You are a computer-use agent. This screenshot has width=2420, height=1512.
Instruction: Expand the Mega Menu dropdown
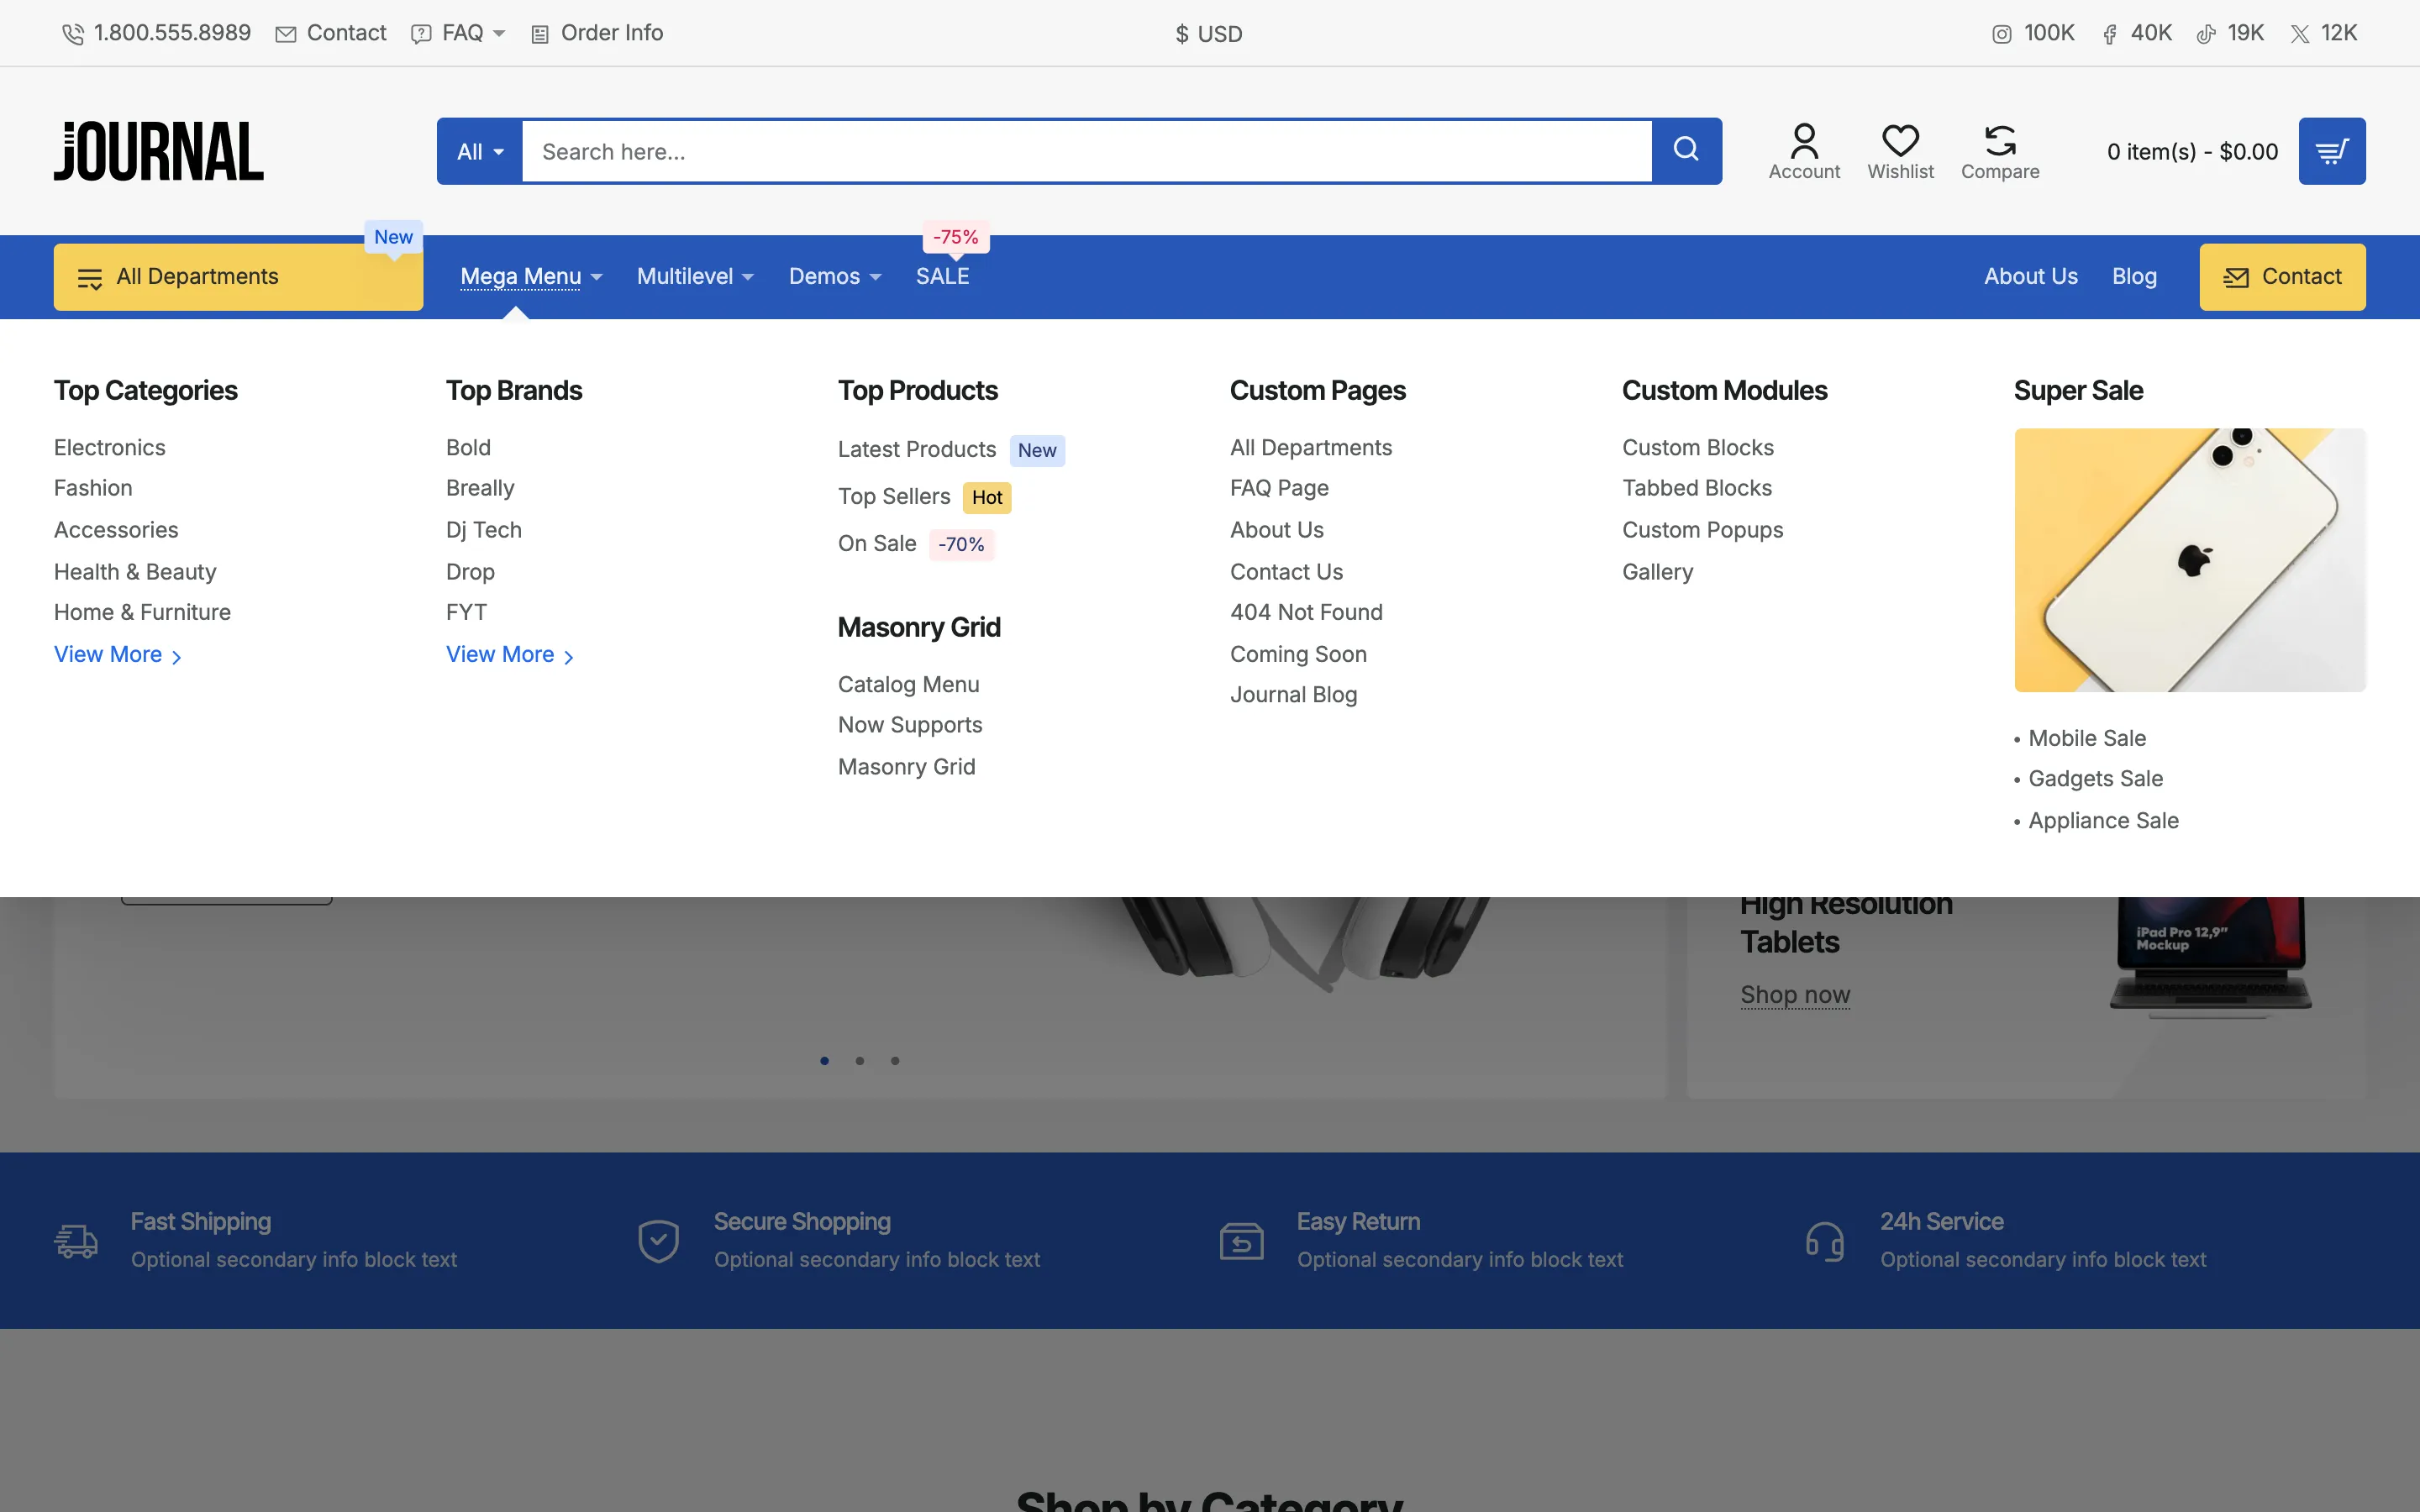tap(531, 276)
